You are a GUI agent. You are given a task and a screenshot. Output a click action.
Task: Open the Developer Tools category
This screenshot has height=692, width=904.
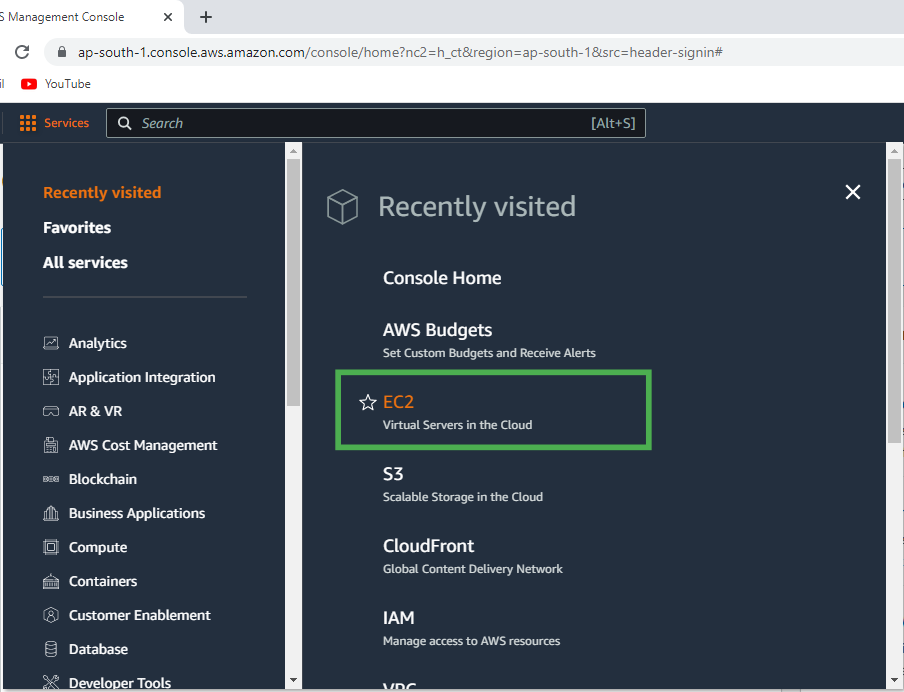click(120, 683)
